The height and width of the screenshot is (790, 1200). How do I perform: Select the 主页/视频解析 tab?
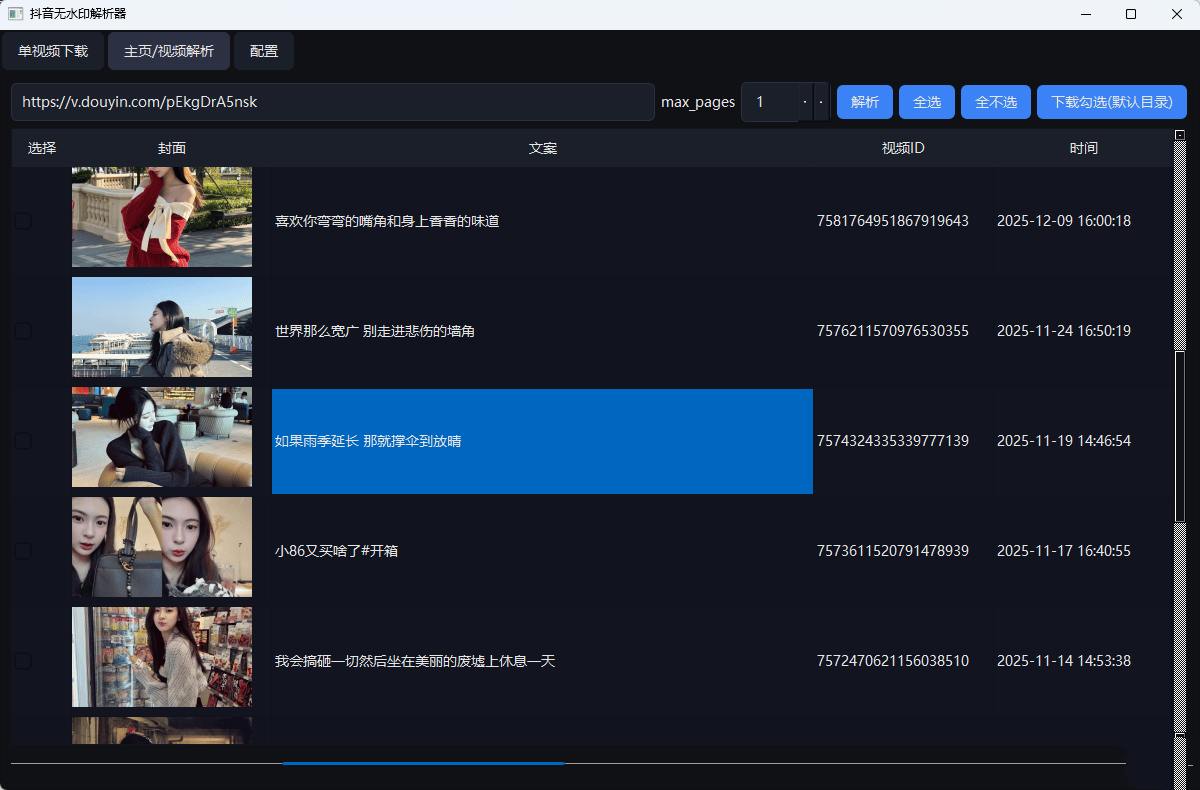click(168, 50)
